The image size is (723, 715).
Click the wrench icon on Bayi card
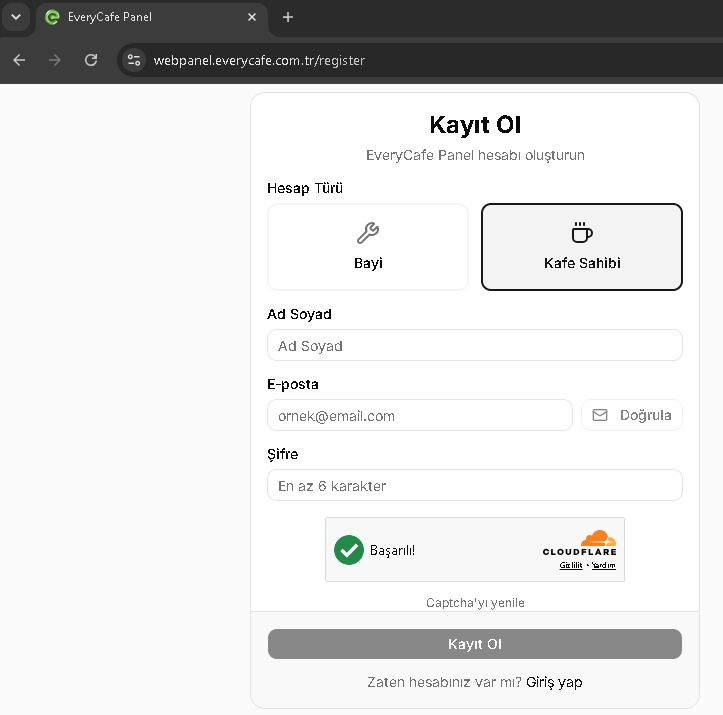pyautogui.click(x=368, y=233)
